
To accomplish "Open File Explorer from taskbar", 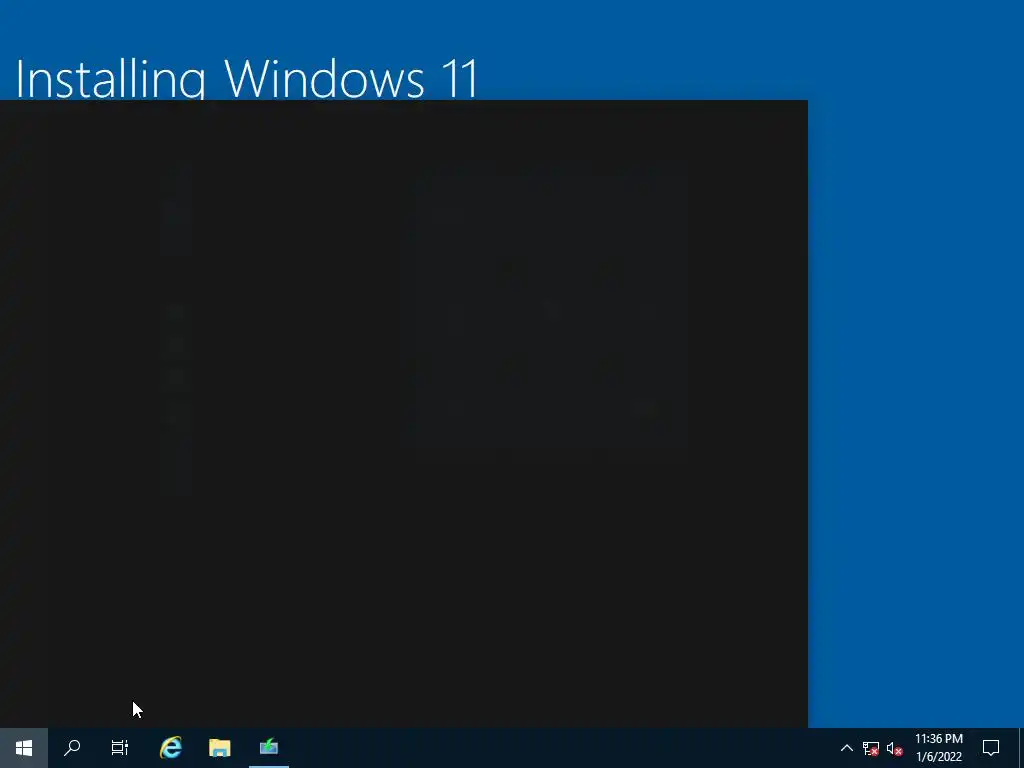I will point(219,748).
